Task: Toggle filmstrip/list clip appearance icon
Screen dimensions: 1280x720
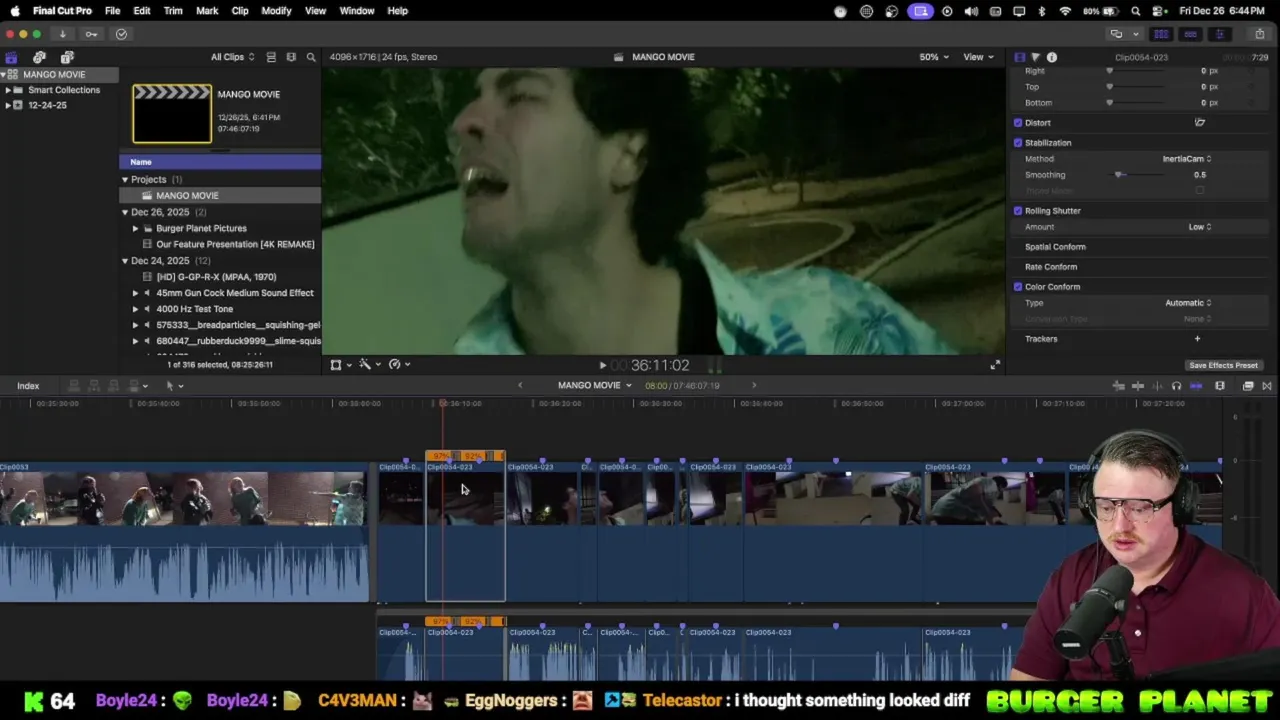Action: pyautogui.click(x=271, y=57)
